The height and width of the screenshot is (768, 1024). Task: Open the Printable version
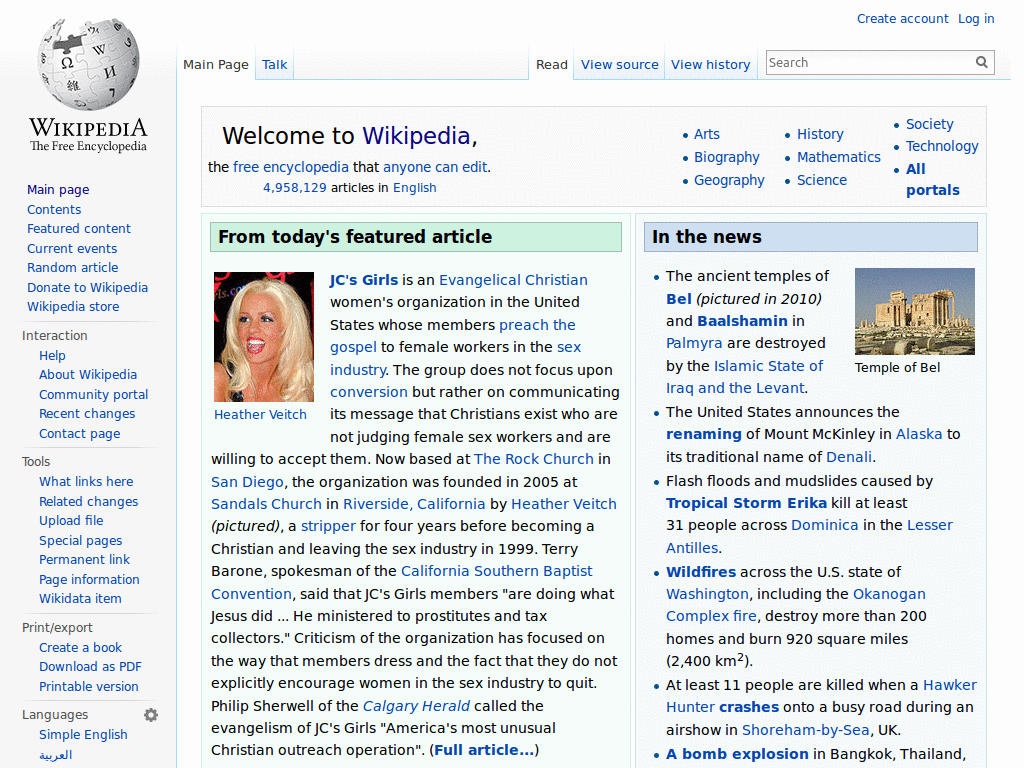[x=89, y=687]
